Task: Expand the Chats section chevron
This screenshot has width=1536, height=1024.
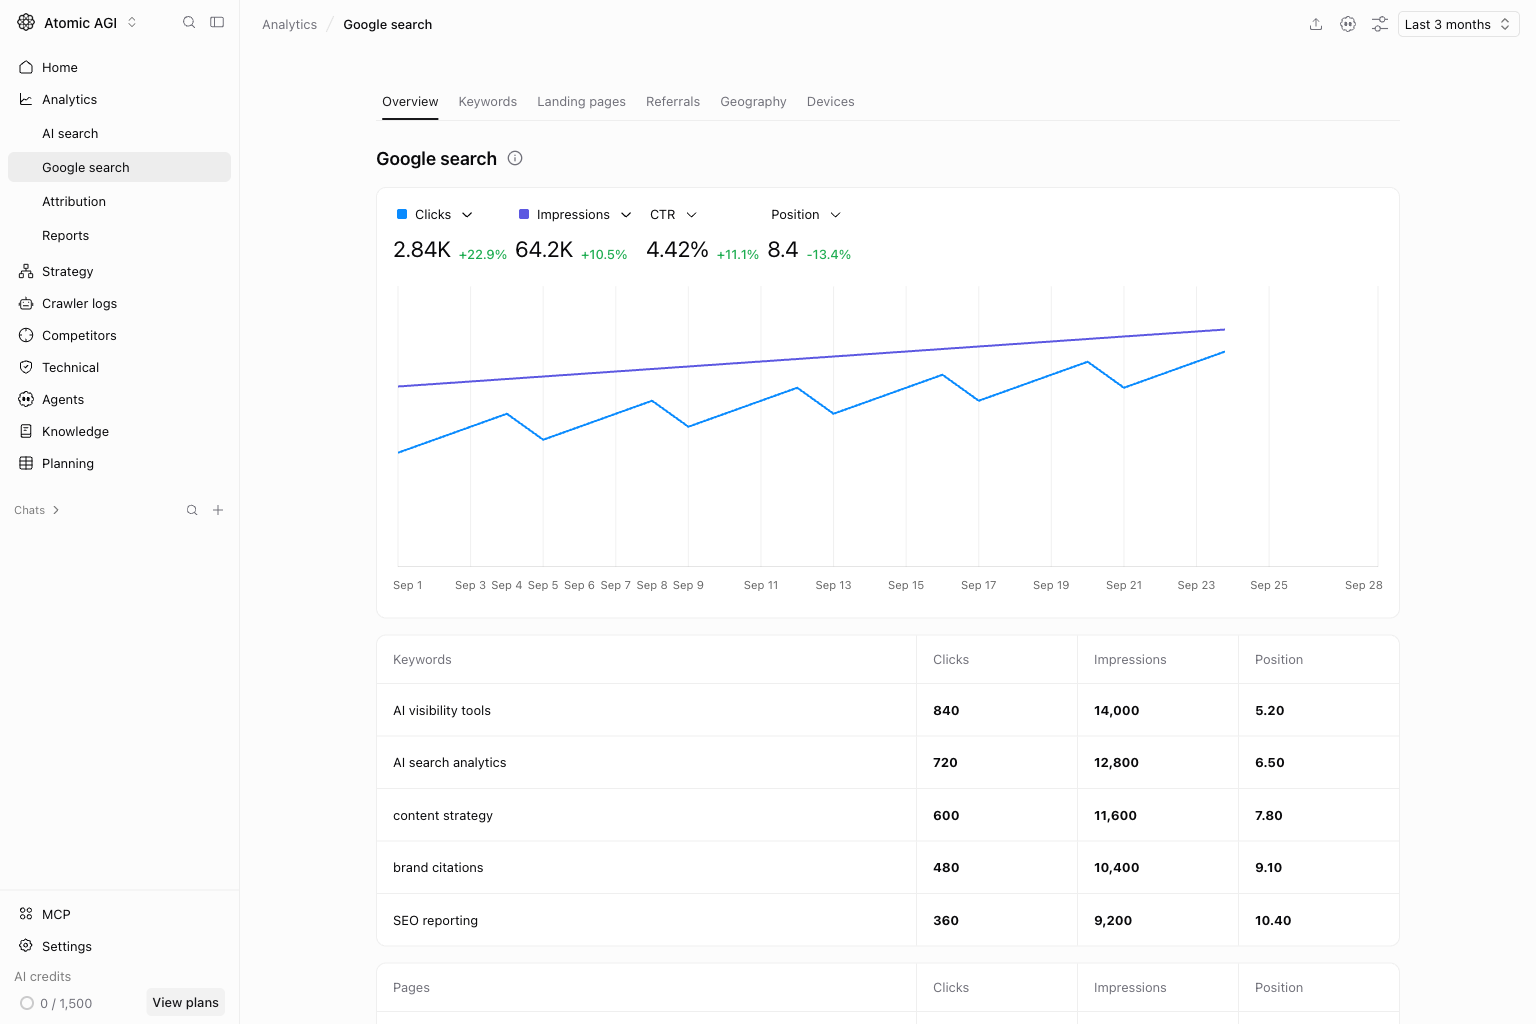Action: tap(56, 510)
